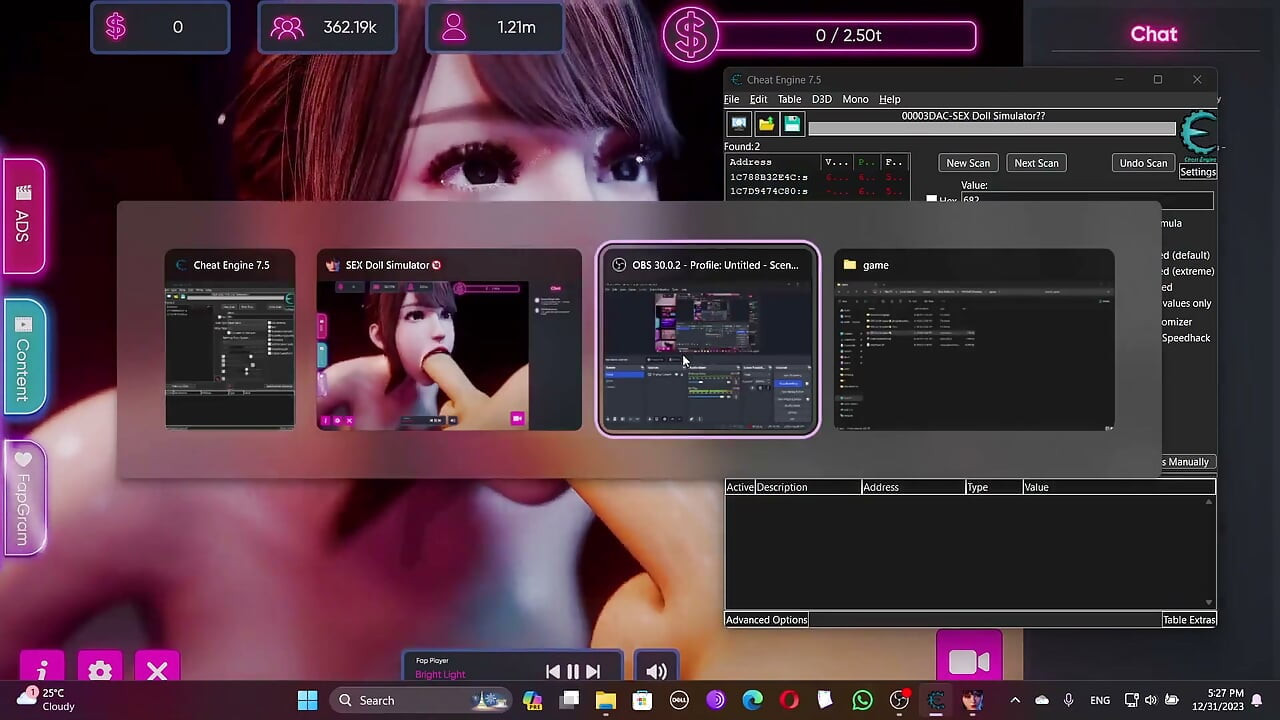Open the FapGram side tab
1280x720 pixels.
coord(23,497)
